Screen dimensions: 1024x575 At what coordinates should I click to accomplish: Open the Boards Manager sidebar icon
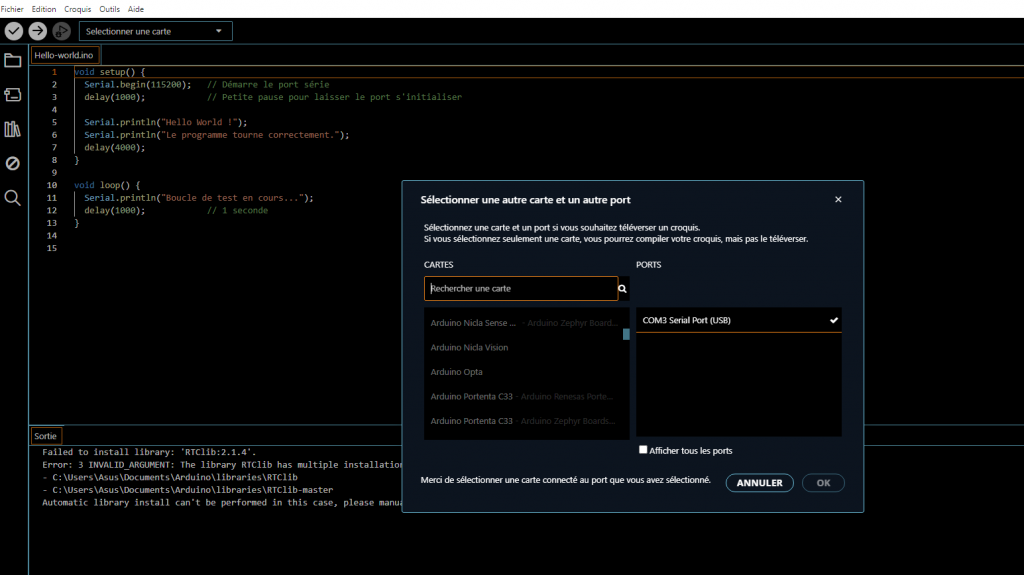coord(12,95)
